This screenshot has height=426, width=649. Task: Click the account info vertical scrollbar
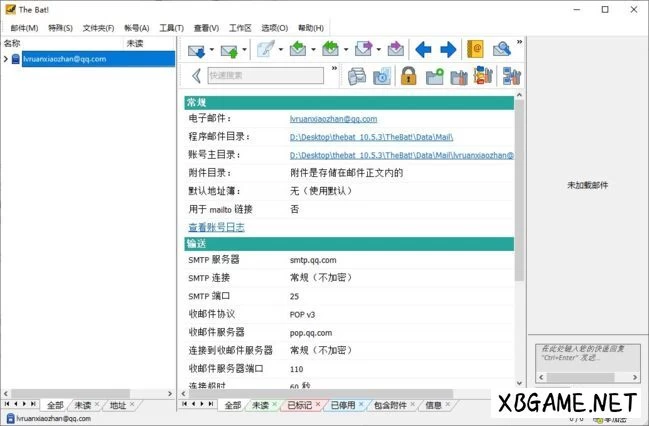pyautogui.click(x=518, y=200)
